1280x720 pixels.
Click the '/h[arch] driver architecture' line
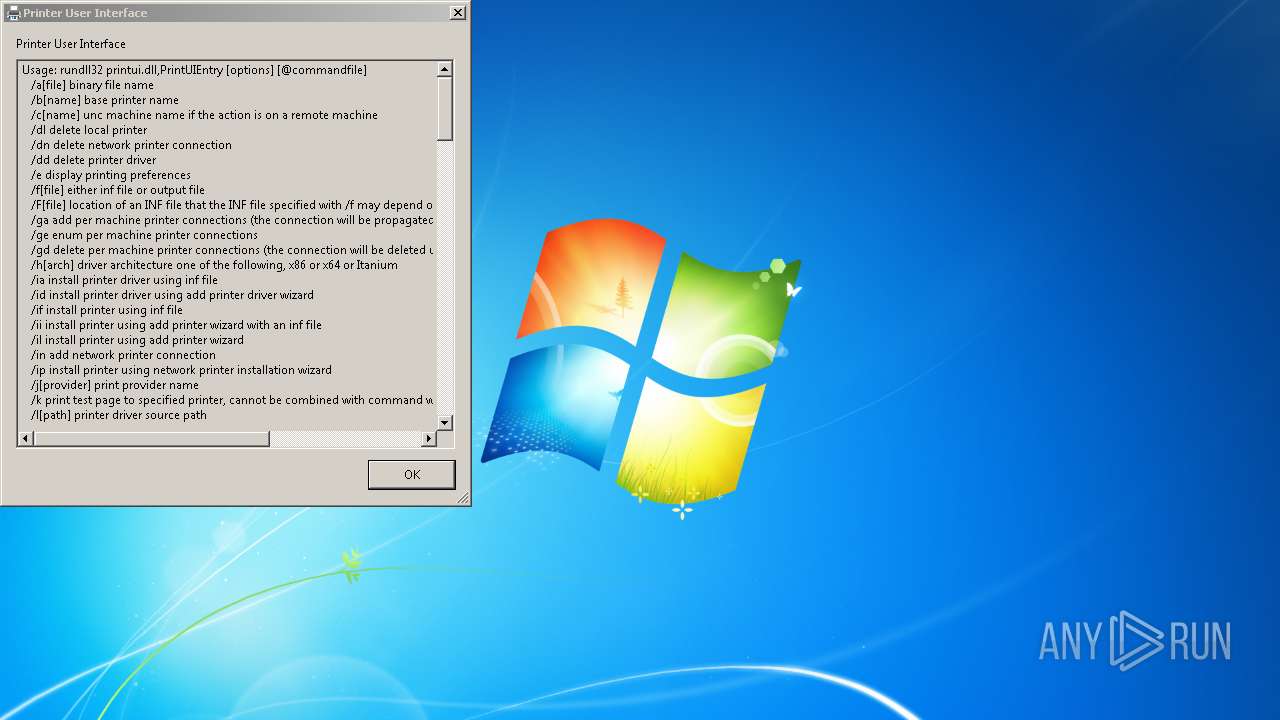click(x=214, y=265)
